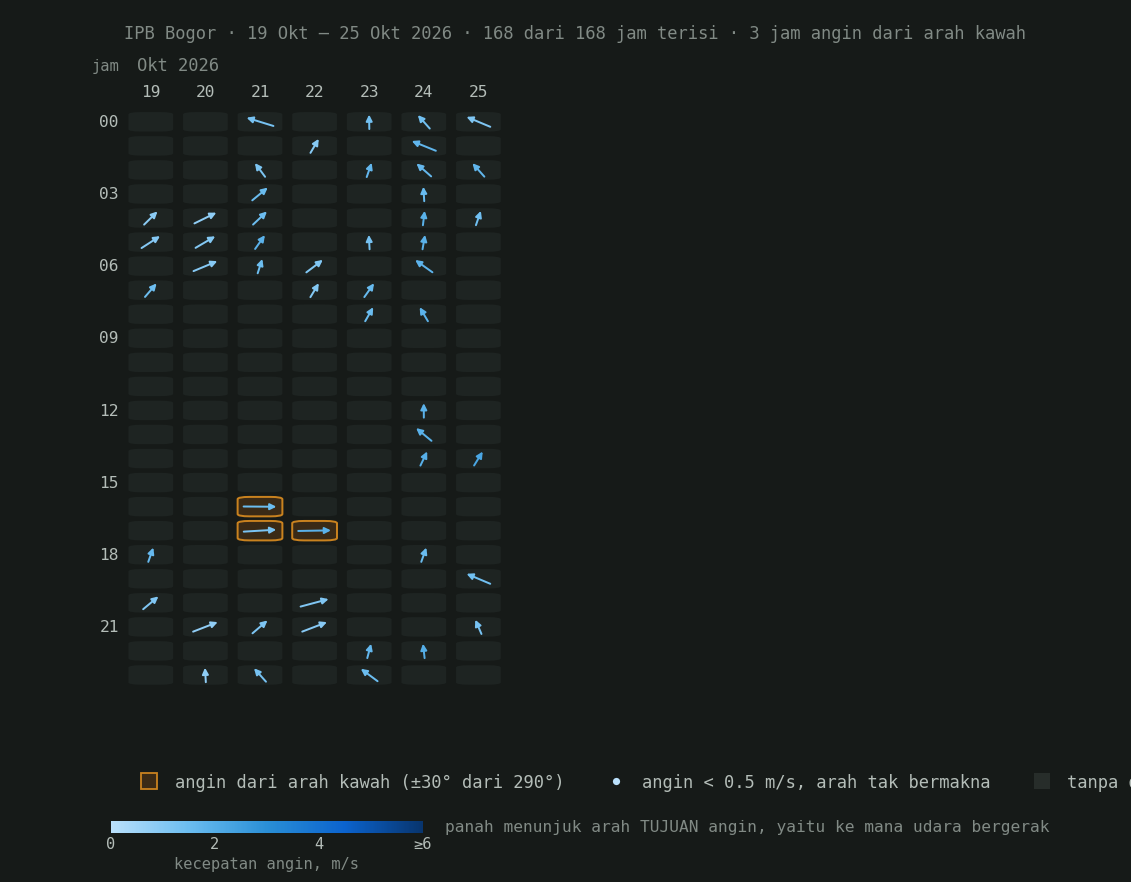Click the hour label 15
Screen dimensions: 1131x882
coord(109,482)
